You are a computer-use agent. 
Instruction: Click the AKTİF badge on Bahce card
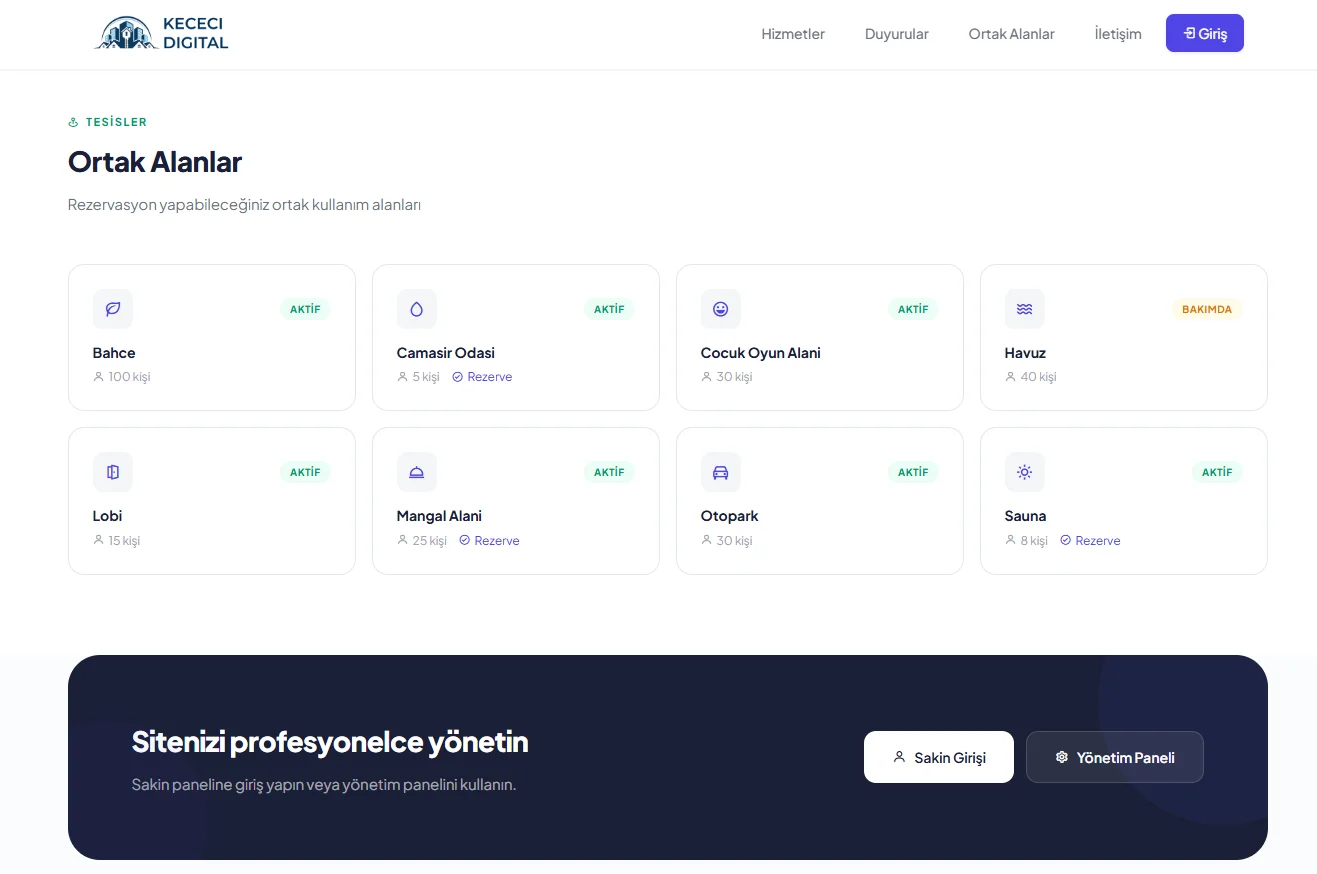coord(305,309)
